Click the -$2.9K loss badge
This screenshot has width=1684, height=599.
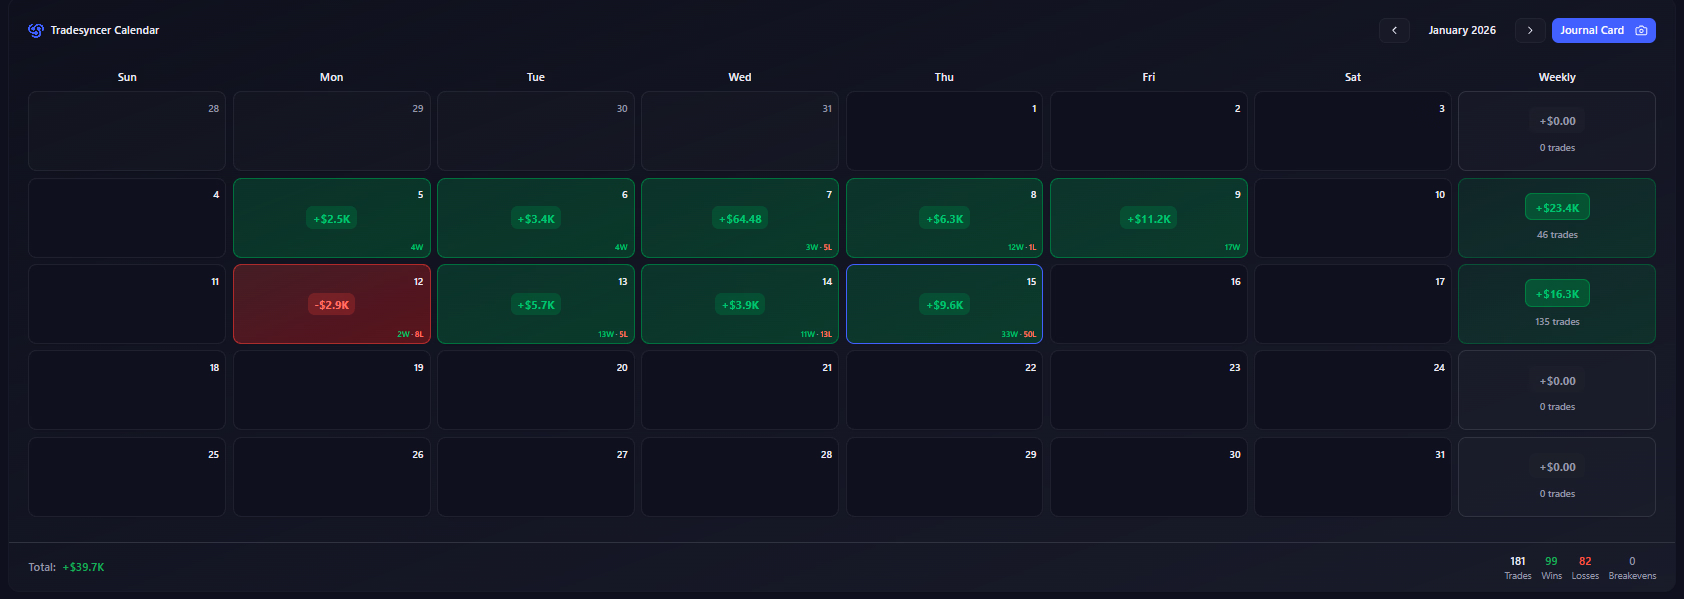(332, 305)
